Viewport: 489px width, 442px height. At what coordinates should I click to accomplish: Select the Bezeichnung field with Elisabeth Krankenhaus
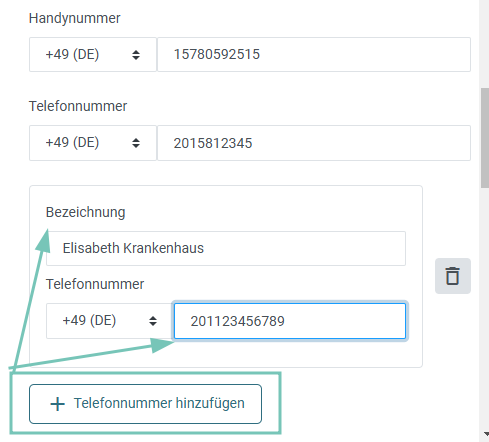click(x=226, y=248)
